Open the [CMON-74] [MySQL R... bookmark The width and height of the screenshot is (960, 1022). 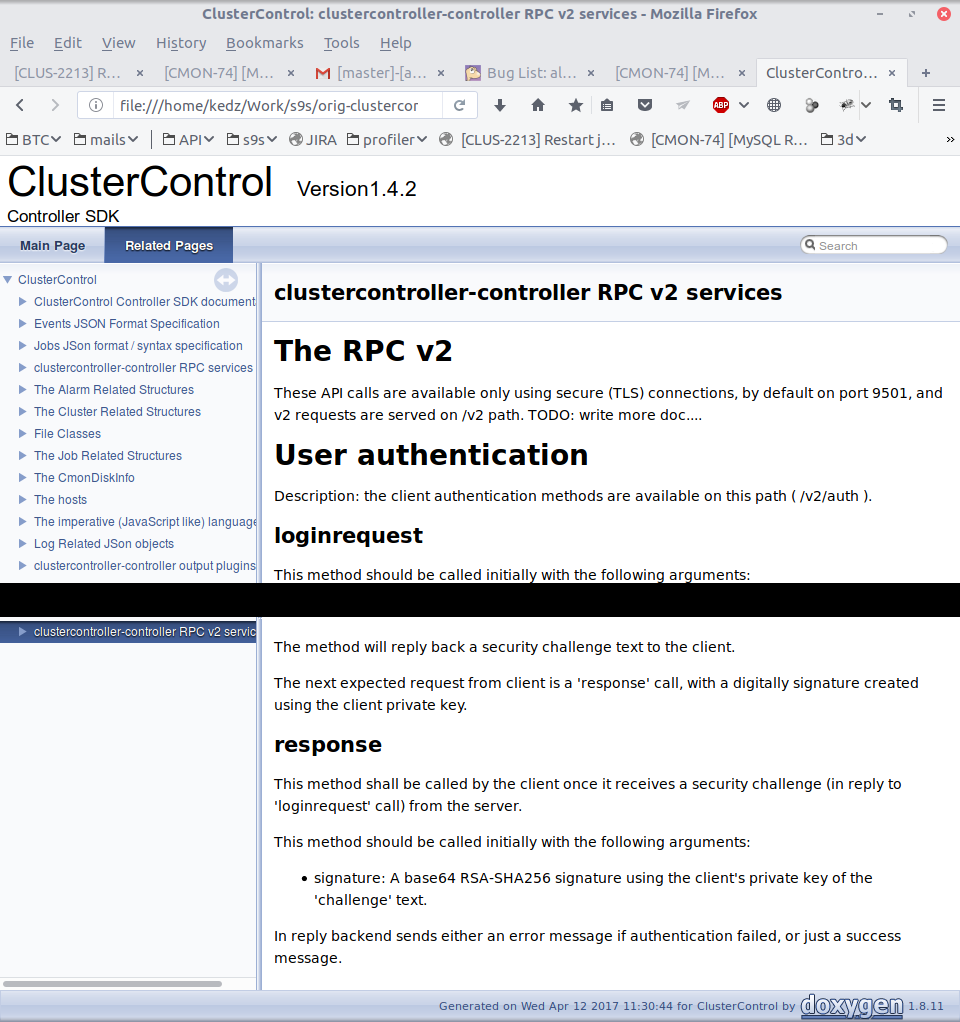[x=719, y=139]
